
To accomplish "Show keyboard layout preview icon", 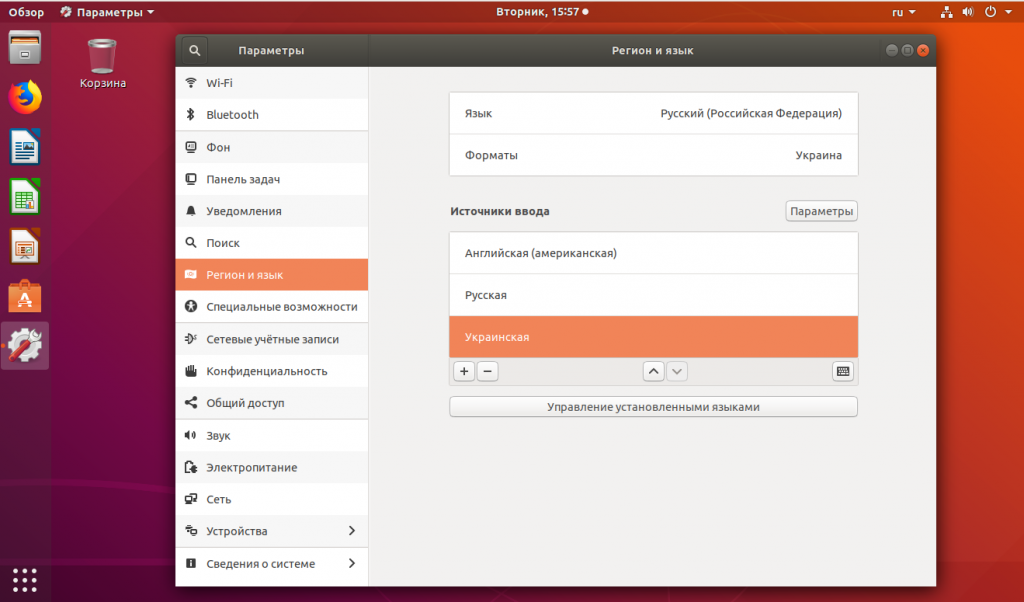I will coord(843,371).
